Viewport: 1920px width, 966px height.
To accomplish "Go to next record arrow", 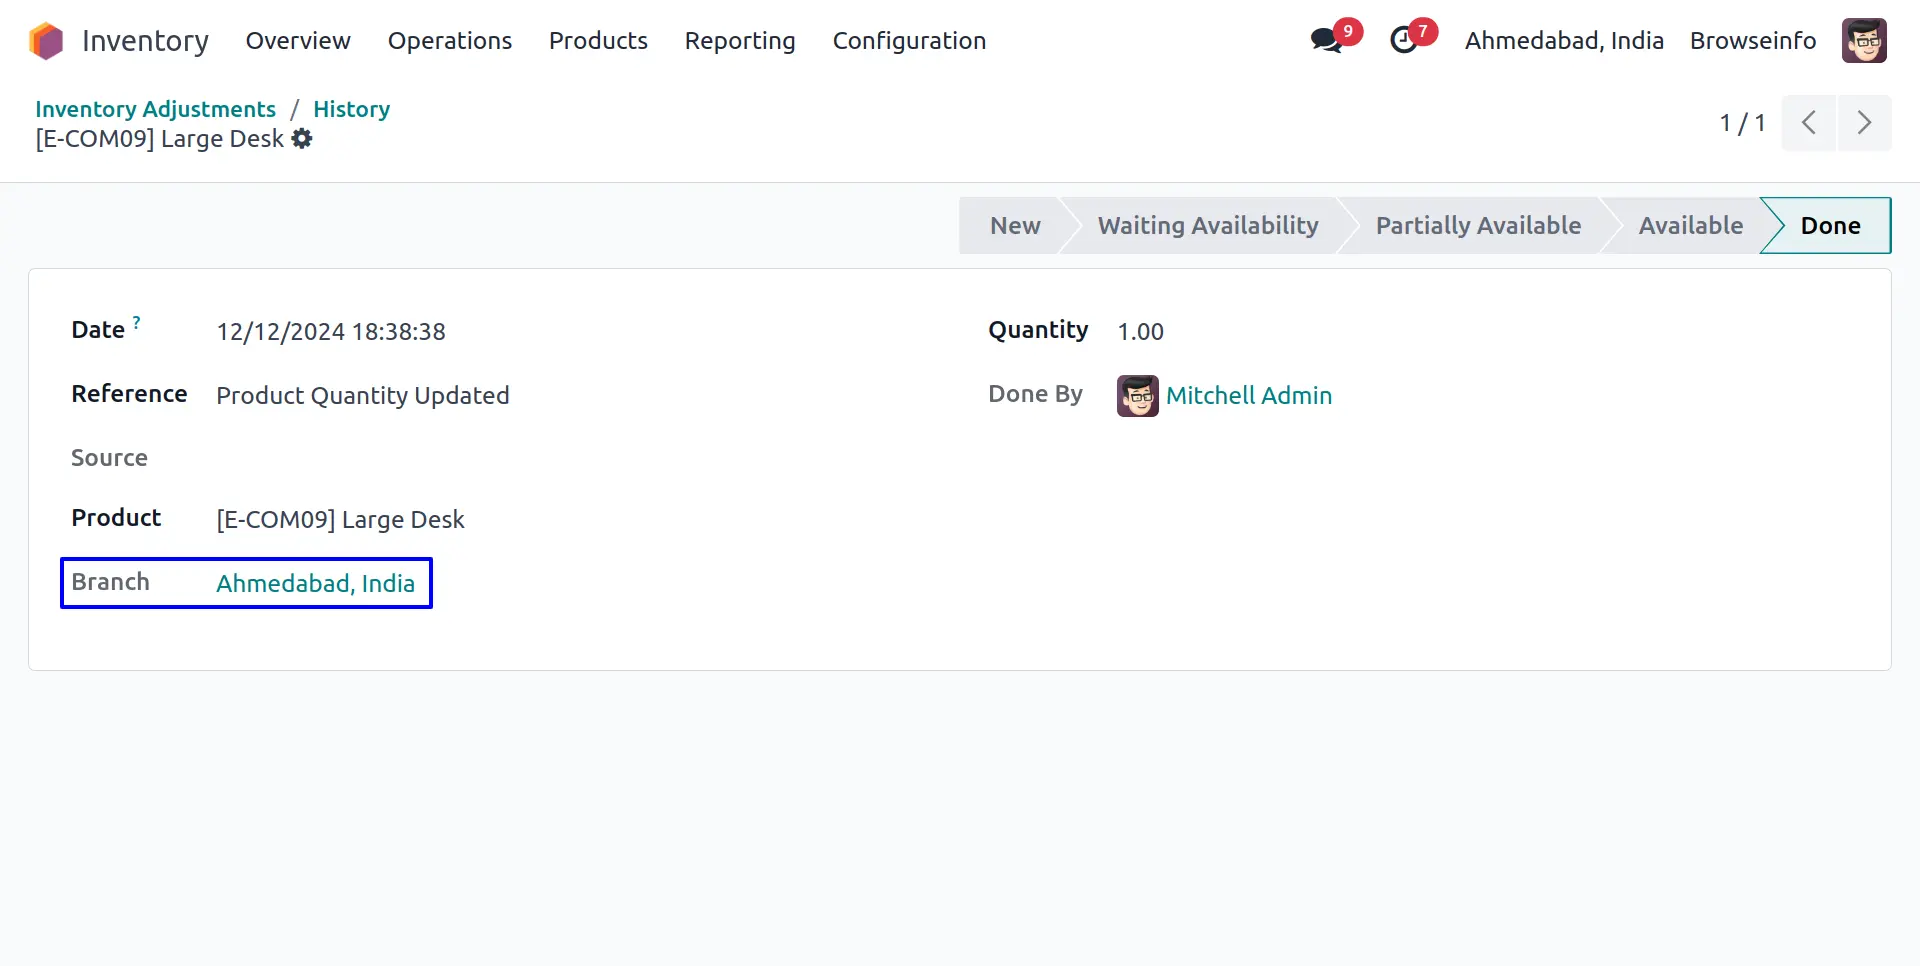I will coord(1864,123).
